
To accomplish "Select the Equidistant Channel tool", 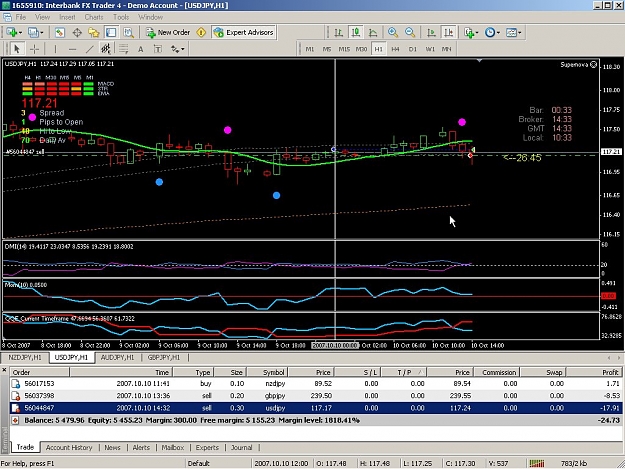I will point(106,49).
